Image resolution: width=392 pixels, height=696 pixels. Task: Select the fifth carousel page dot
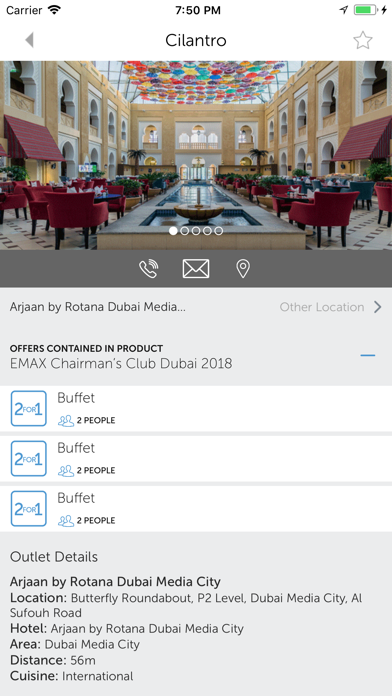coord(218,231)
